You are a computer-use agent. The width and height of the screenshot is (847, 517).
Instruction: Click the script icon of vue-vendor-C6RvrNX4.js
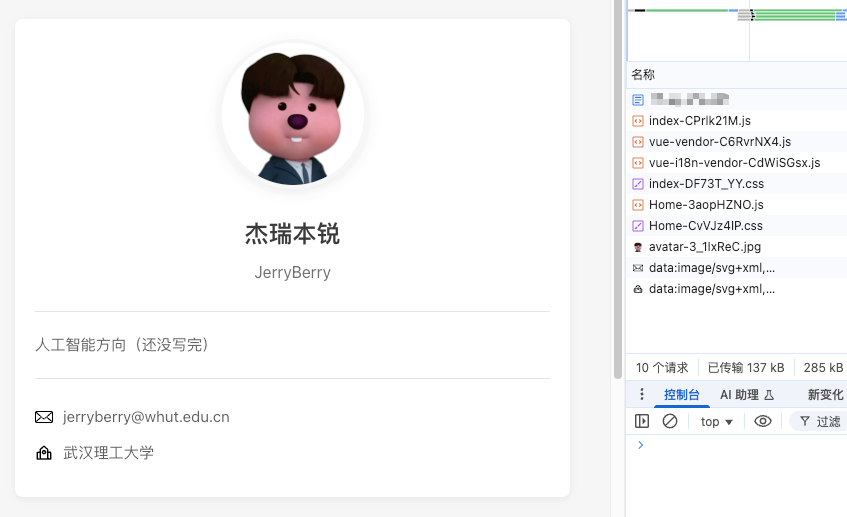[x=638, y=142]
